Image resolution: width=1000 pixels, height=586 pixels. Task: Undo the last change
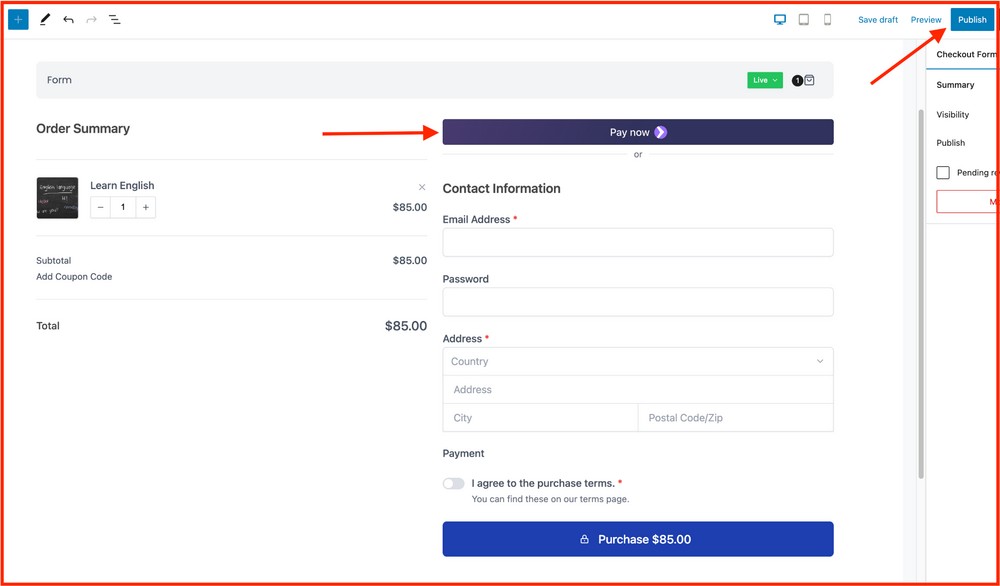(68, 19)
